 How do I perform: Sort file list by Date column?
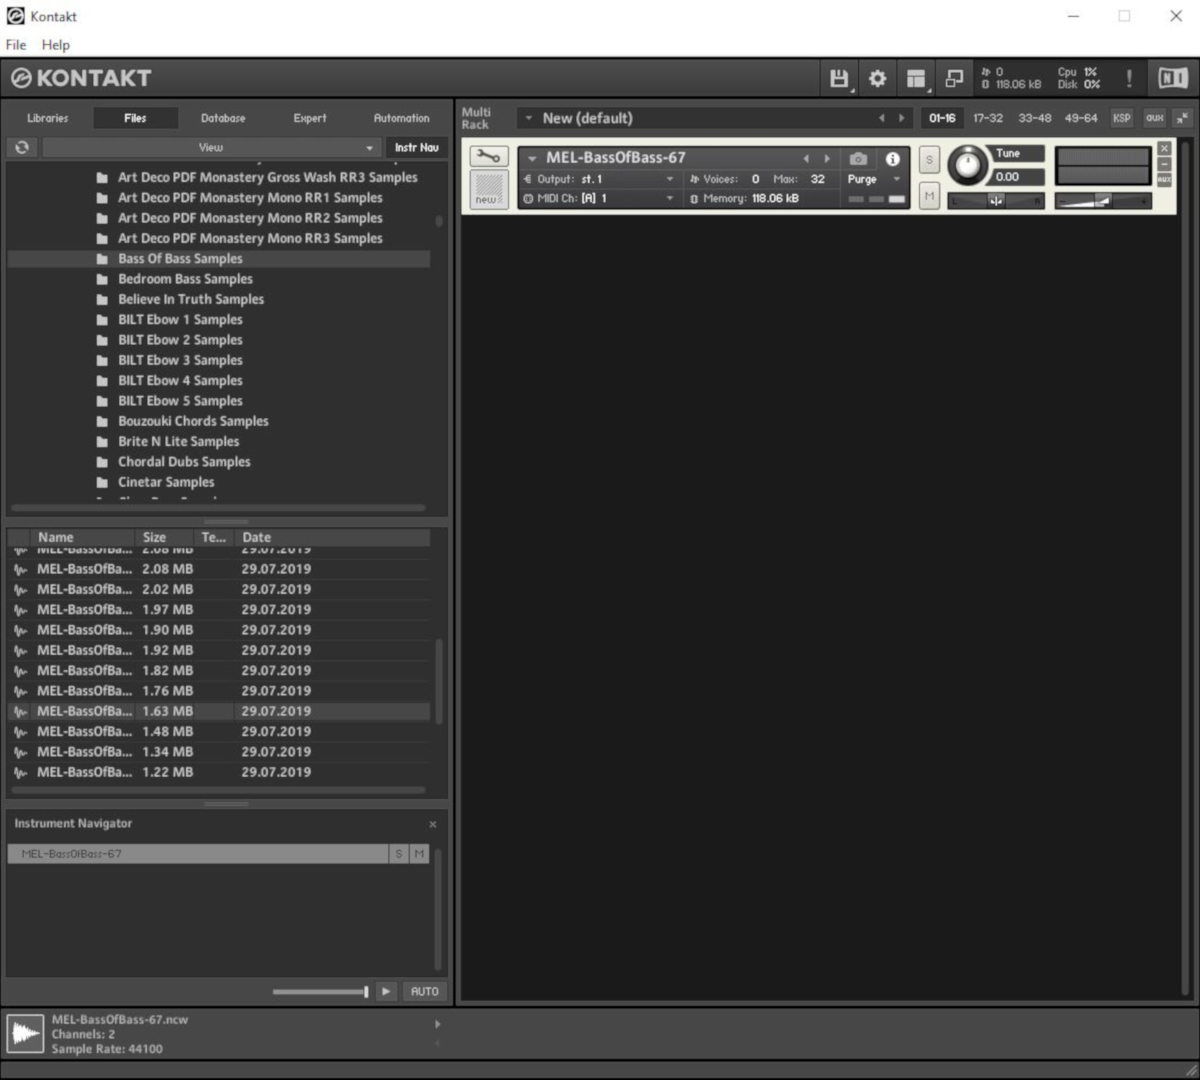tap(334, 537)
